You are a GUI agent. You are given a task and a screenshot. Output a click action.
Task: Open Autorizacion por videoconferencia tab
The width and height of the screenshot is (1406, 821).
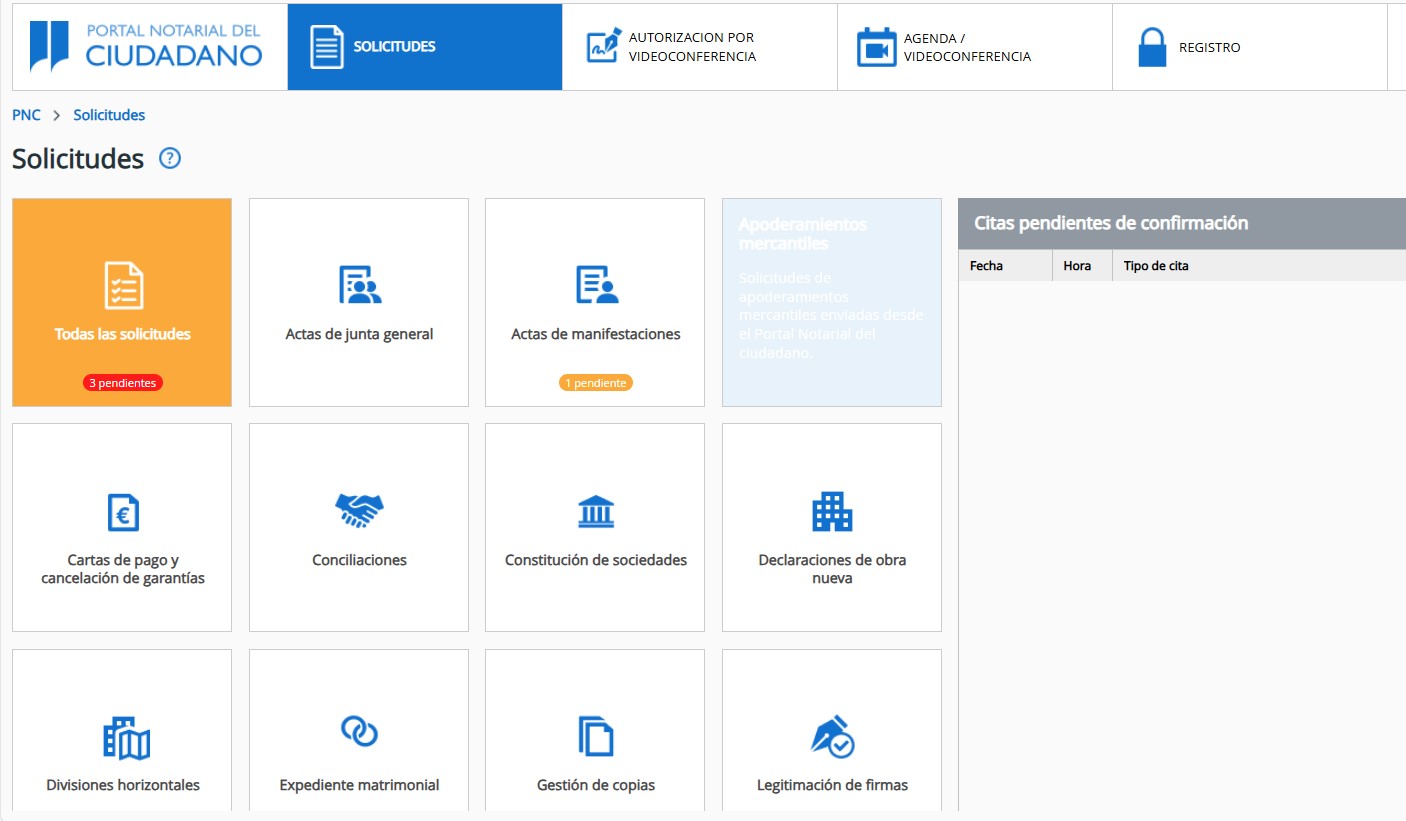click(699, 47)
